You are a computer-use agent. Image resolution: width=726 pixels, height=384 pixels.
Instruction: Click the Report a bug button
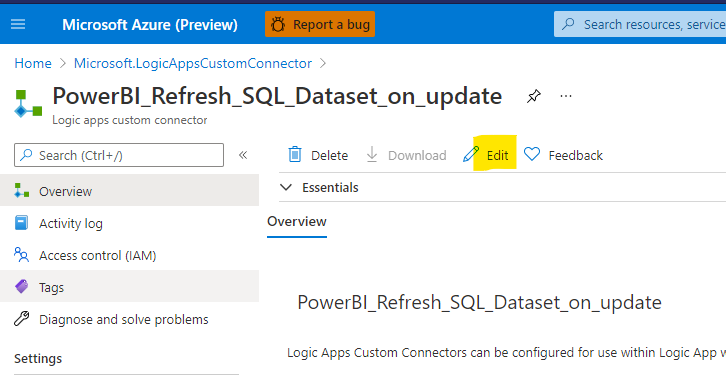point(320,24)
